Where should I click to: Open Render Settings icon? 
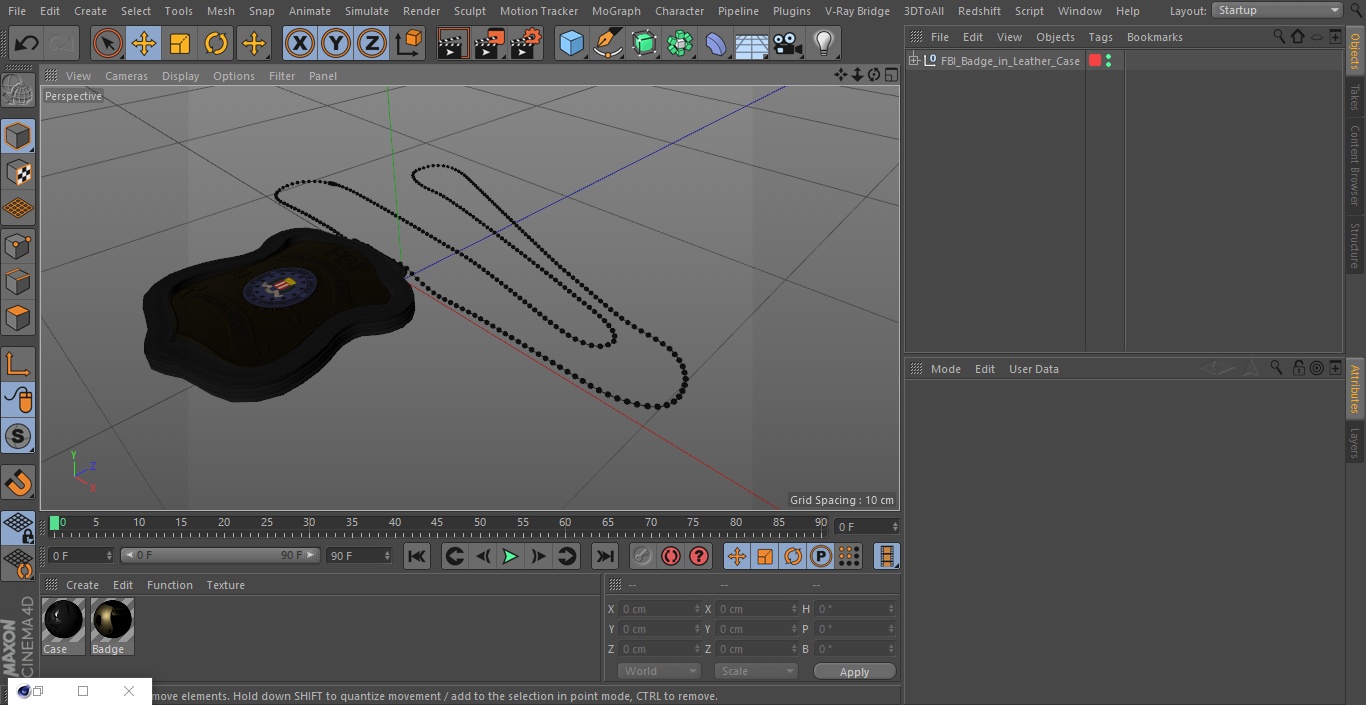[526, 43]
